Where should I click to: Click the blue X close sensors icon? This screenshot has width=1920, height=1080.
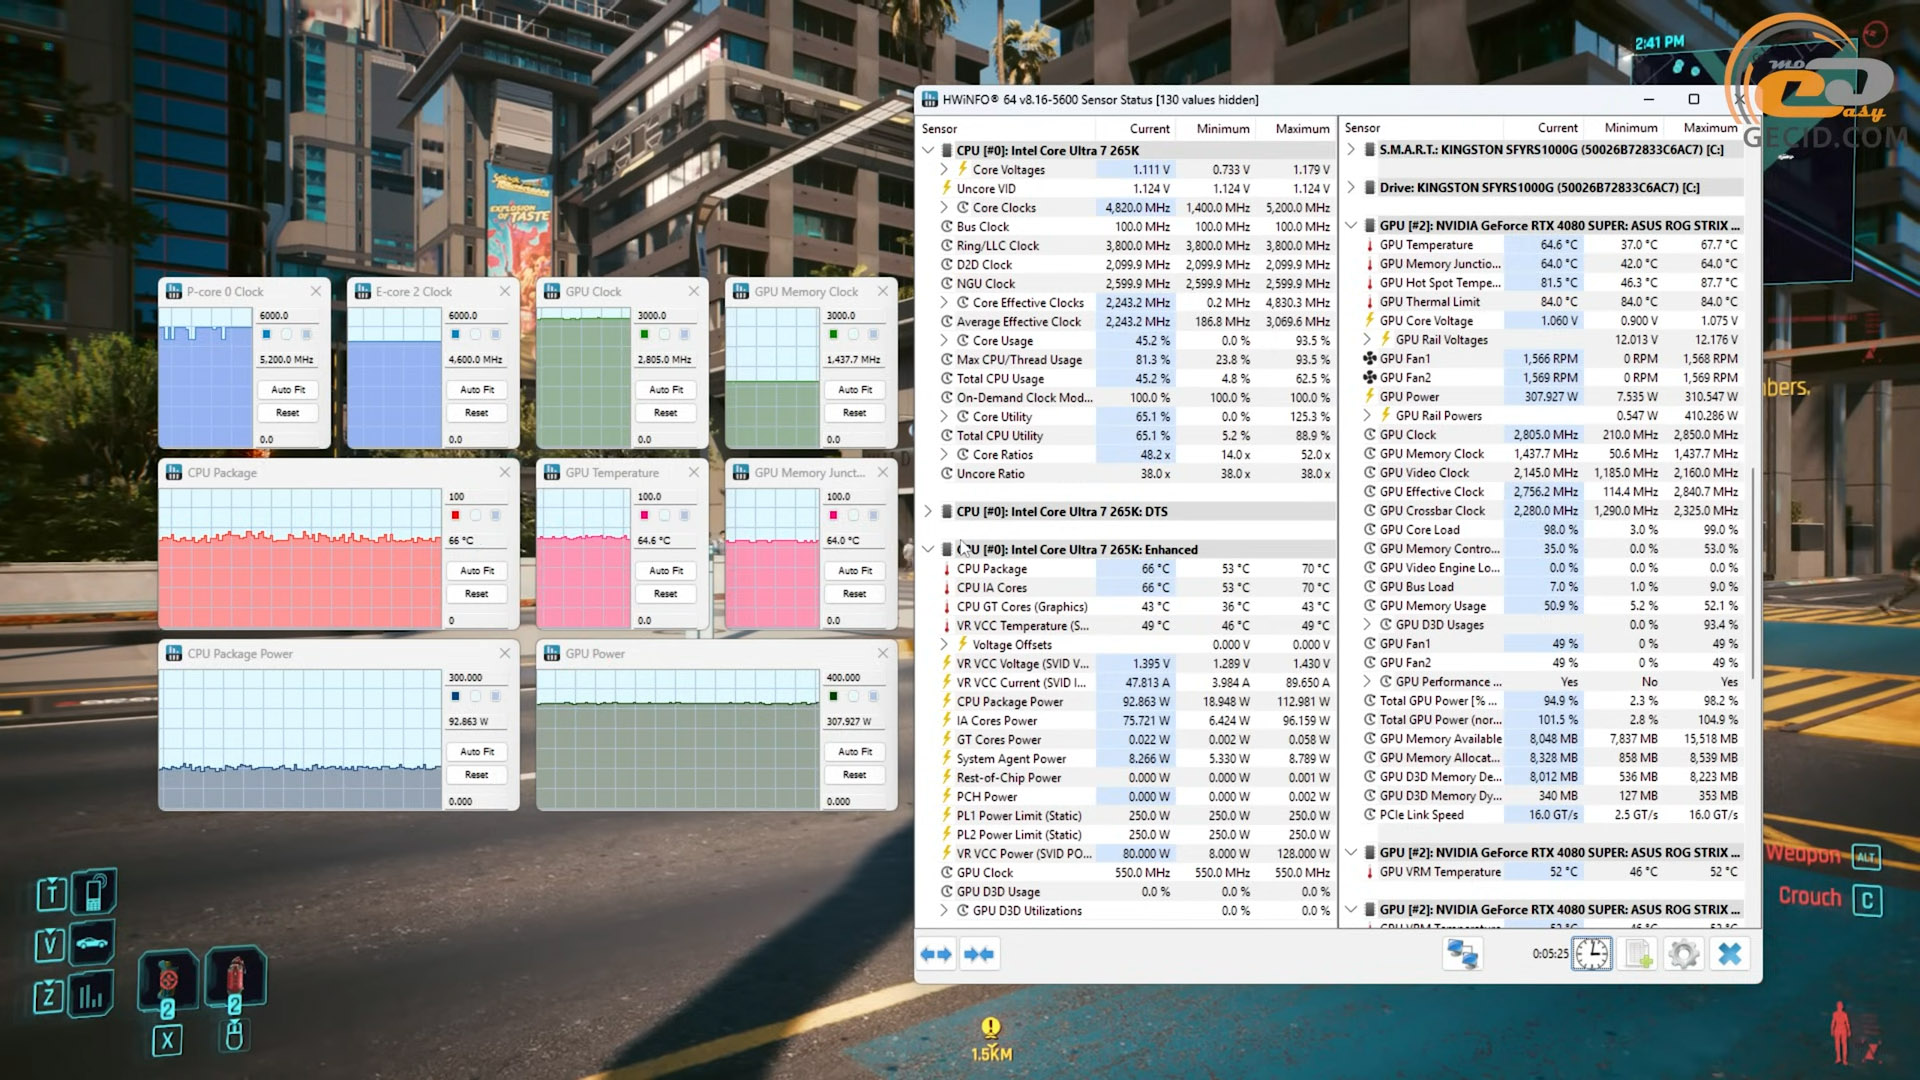[x=1730, y=954]
